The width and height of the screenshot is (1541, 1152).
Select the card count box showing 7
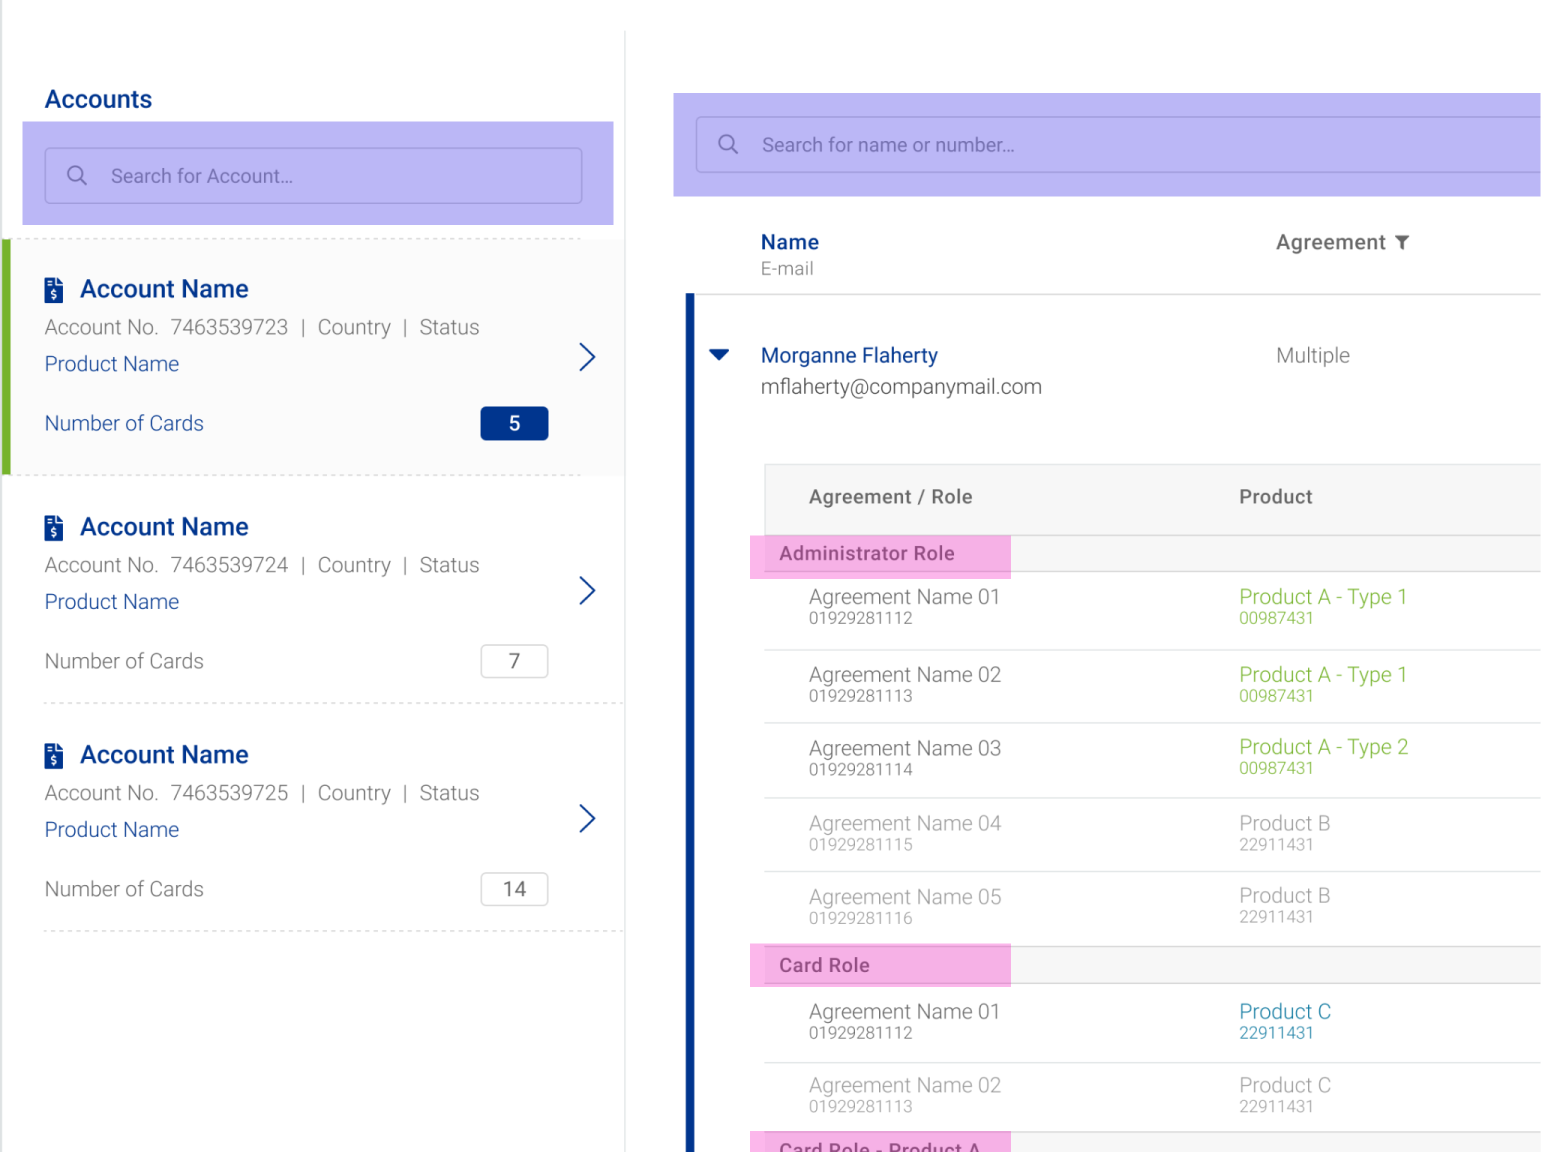tap(514, 661)
